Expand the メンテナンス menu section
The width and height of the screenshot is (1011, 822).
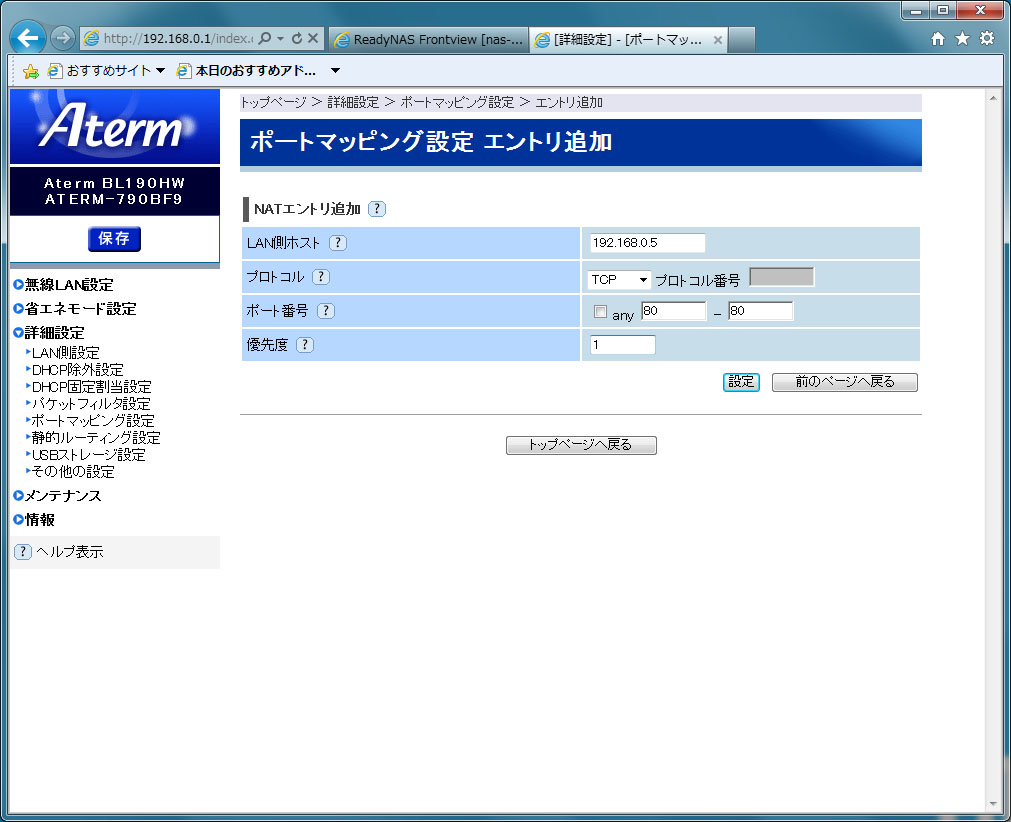pyautogui.click(x=62, y=496)
